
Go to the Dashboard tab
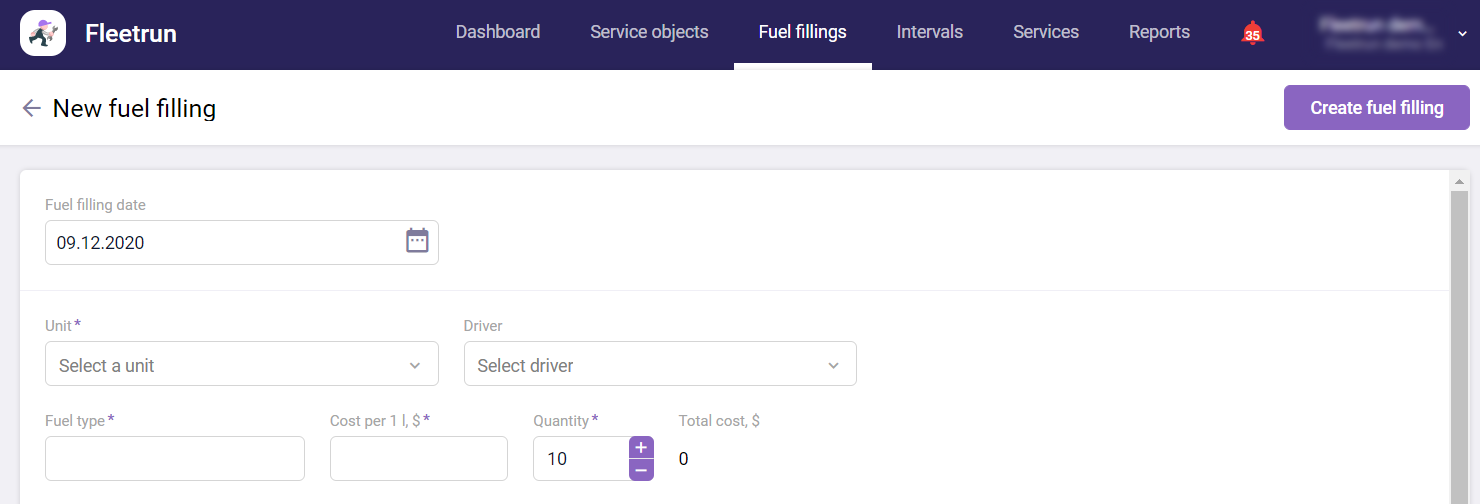click(498, 32)
